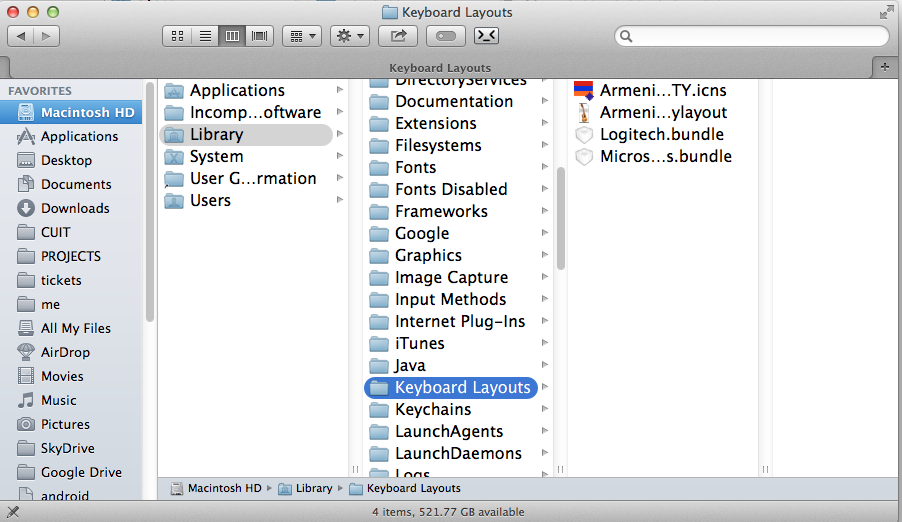The width and height of the screenshot is (902, 522).
Task: Expand arrow beside Input Methods folder
Action: [545, 299]
